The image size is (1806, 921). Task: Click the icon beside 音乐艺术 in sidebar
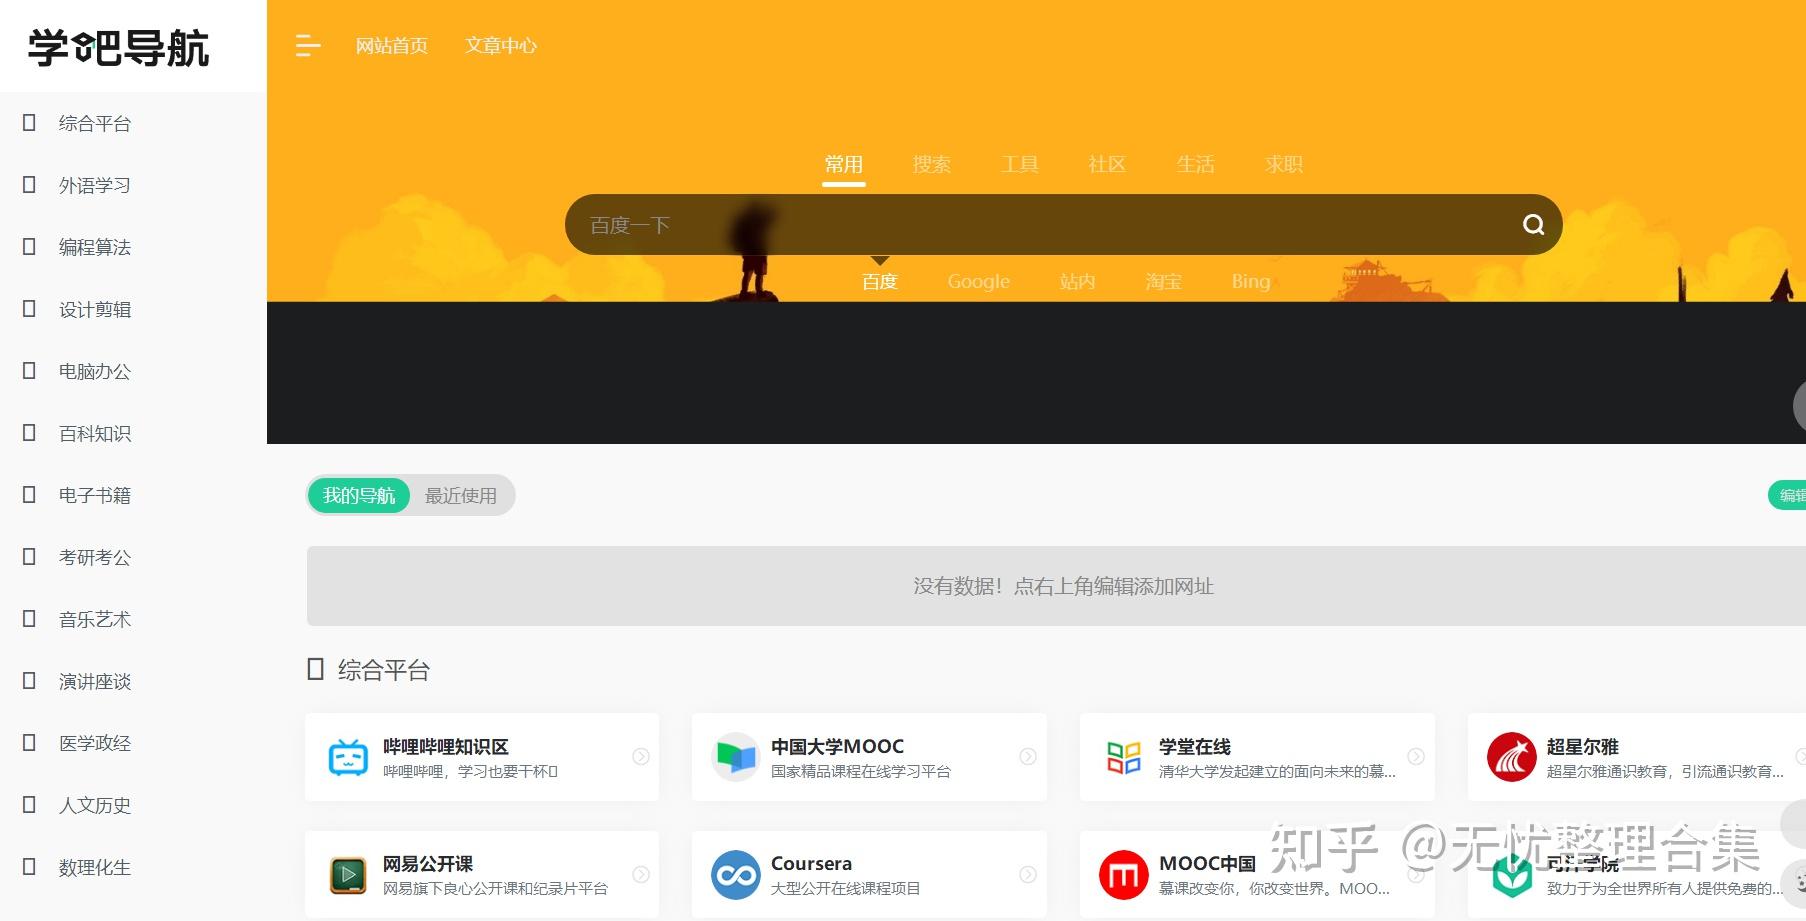[x=29, y=618]
